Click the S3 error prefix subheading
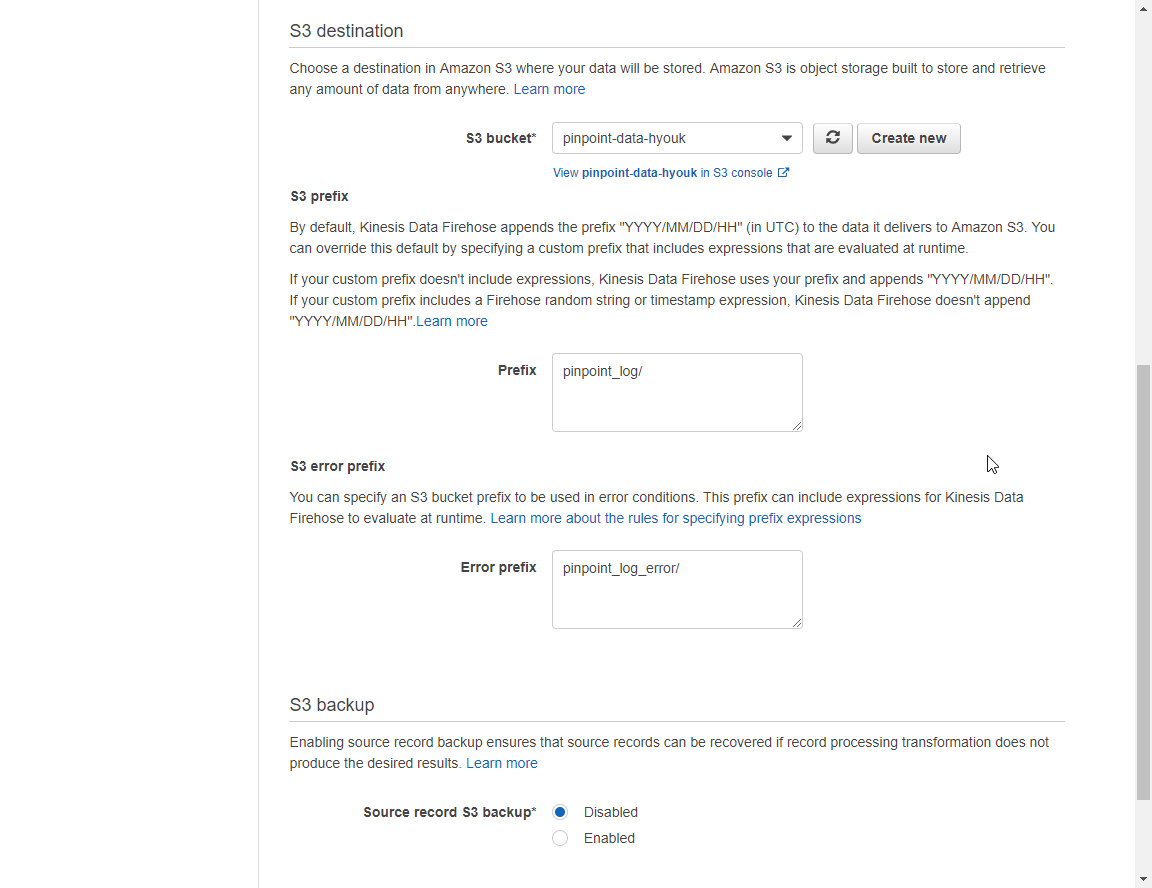 tap(338, 466)
